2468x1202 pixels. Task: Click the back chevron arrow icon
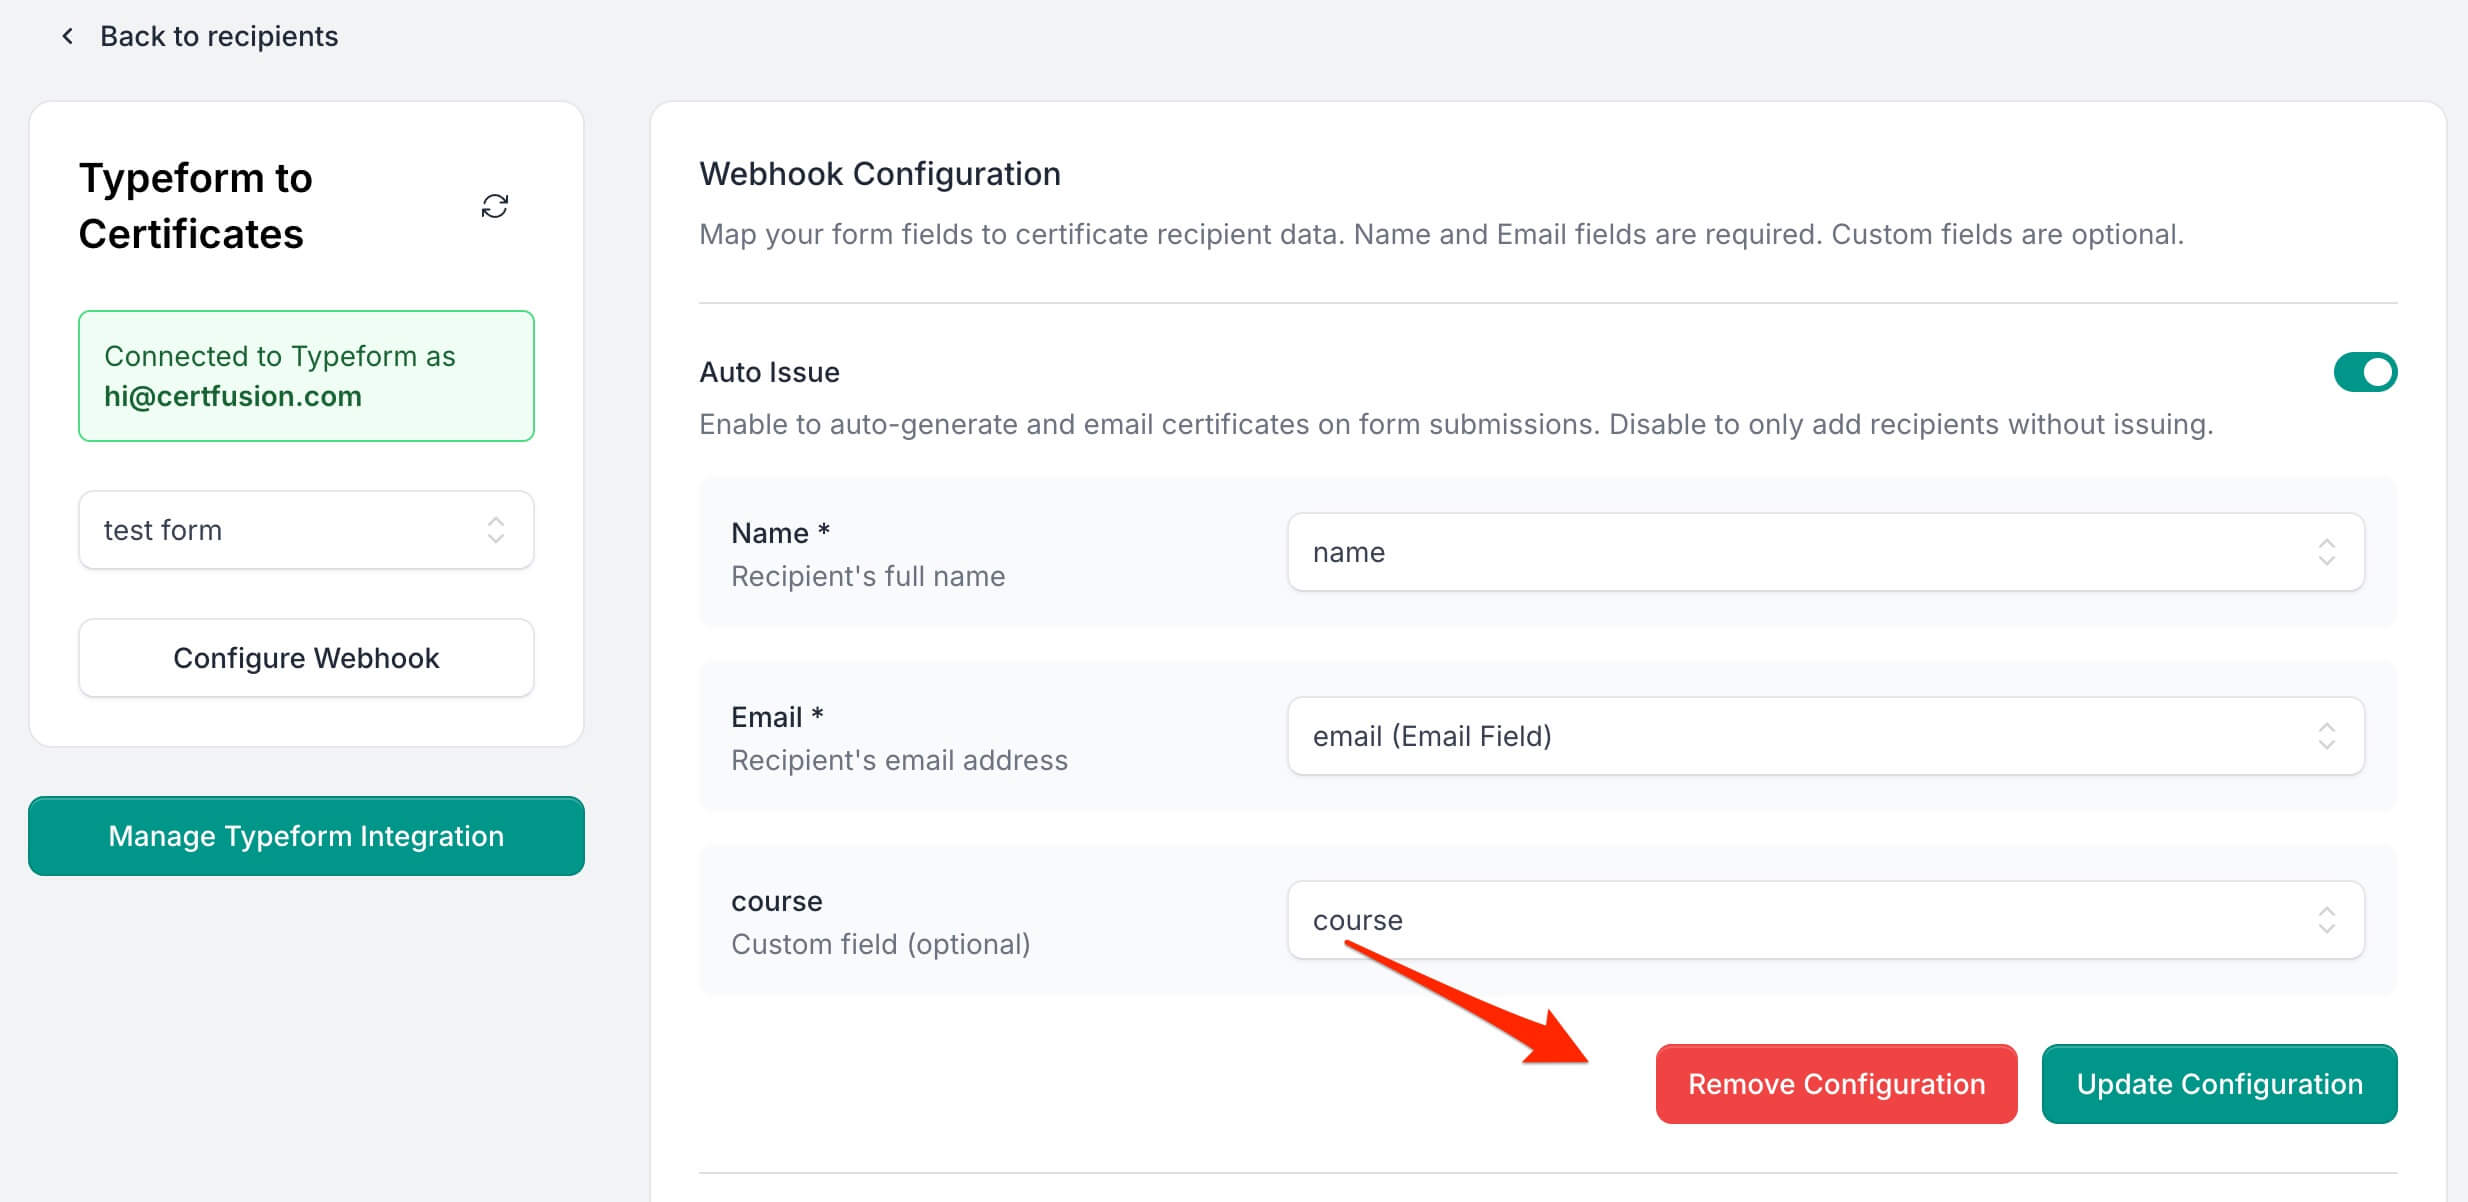67,37
